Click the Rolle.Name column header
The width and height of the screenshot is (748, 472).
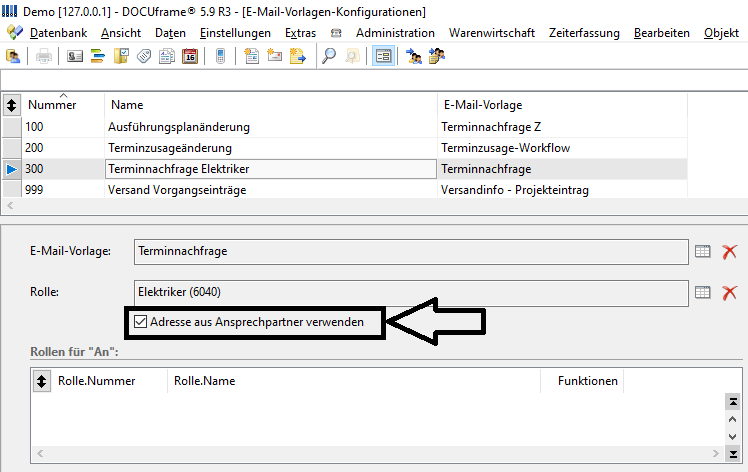coord(353,381)
